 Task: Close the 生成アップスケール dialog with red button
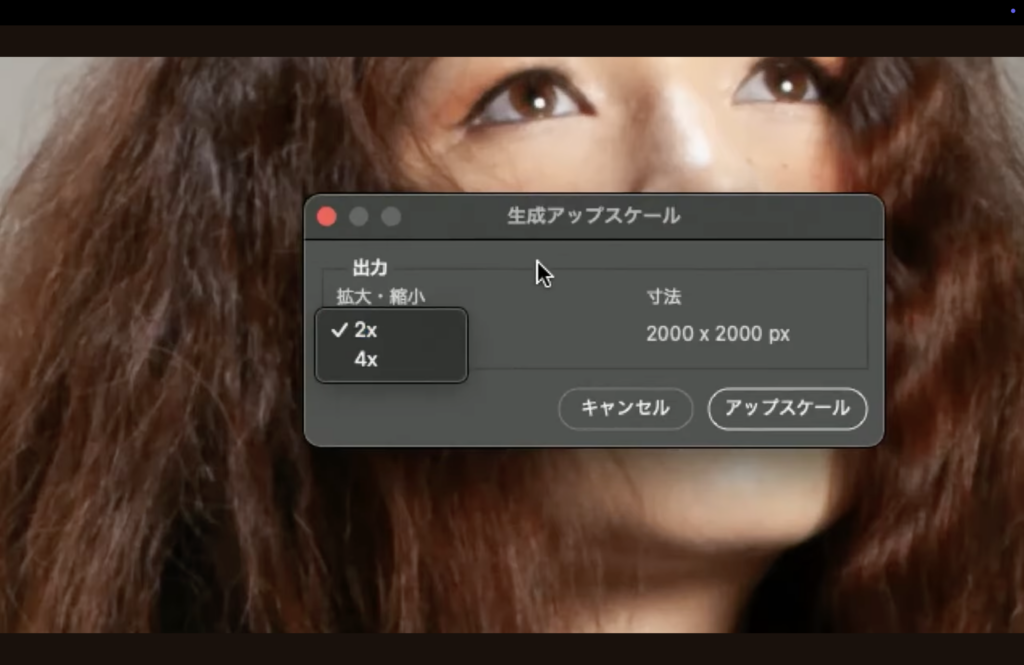[x=327, y=216]
